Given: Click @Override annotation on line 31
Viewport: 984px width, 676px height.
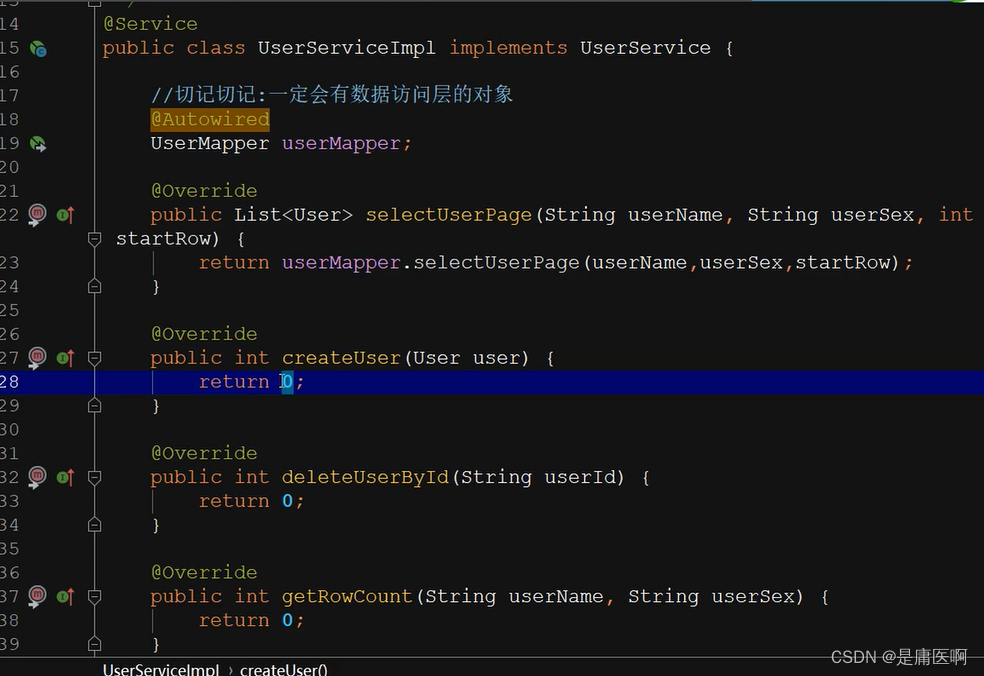Looking at the screenshot, I should point(204,453).
